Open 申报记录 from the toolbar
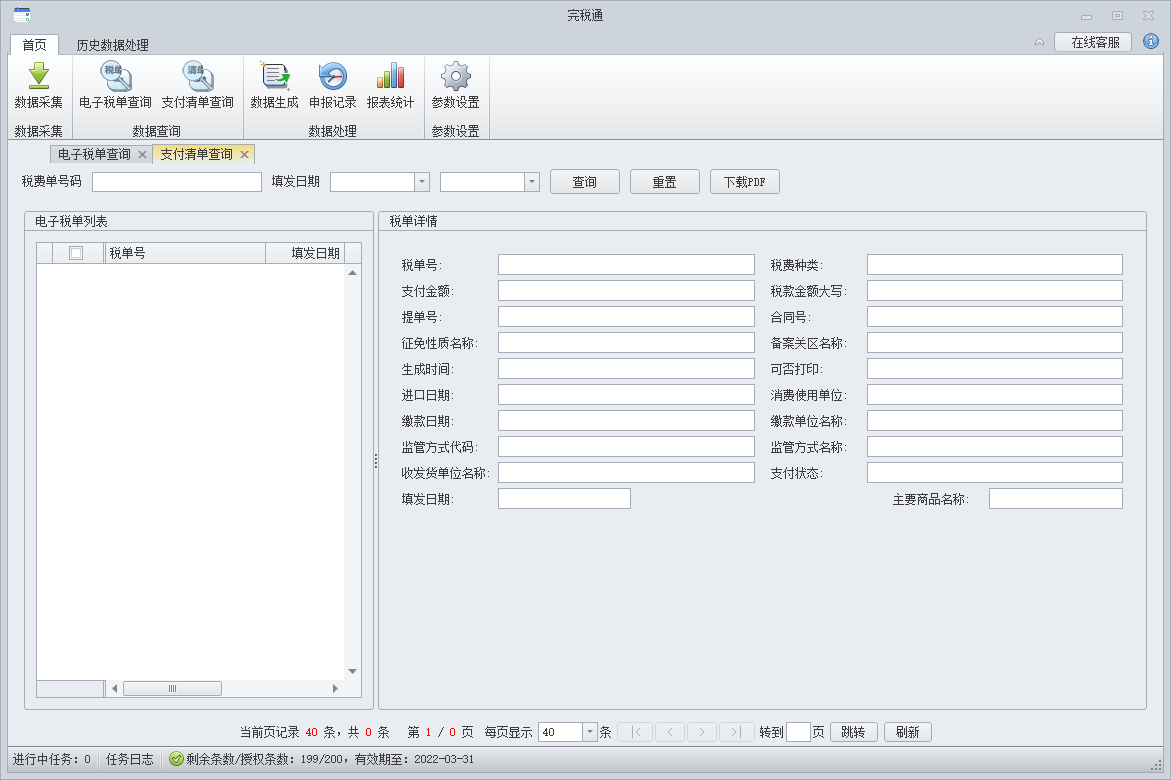 tap(332, 77)
